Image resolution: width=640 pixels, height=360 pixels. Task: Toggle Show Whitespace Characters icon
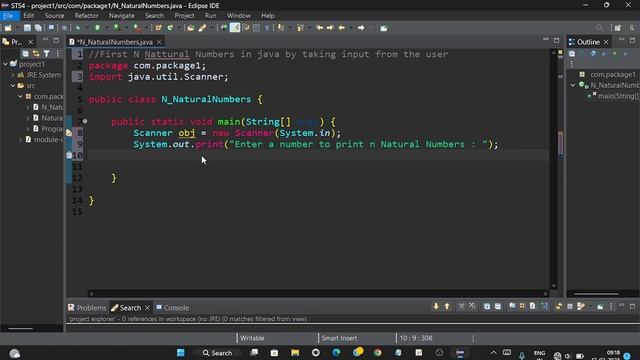(x=267, y=28)
